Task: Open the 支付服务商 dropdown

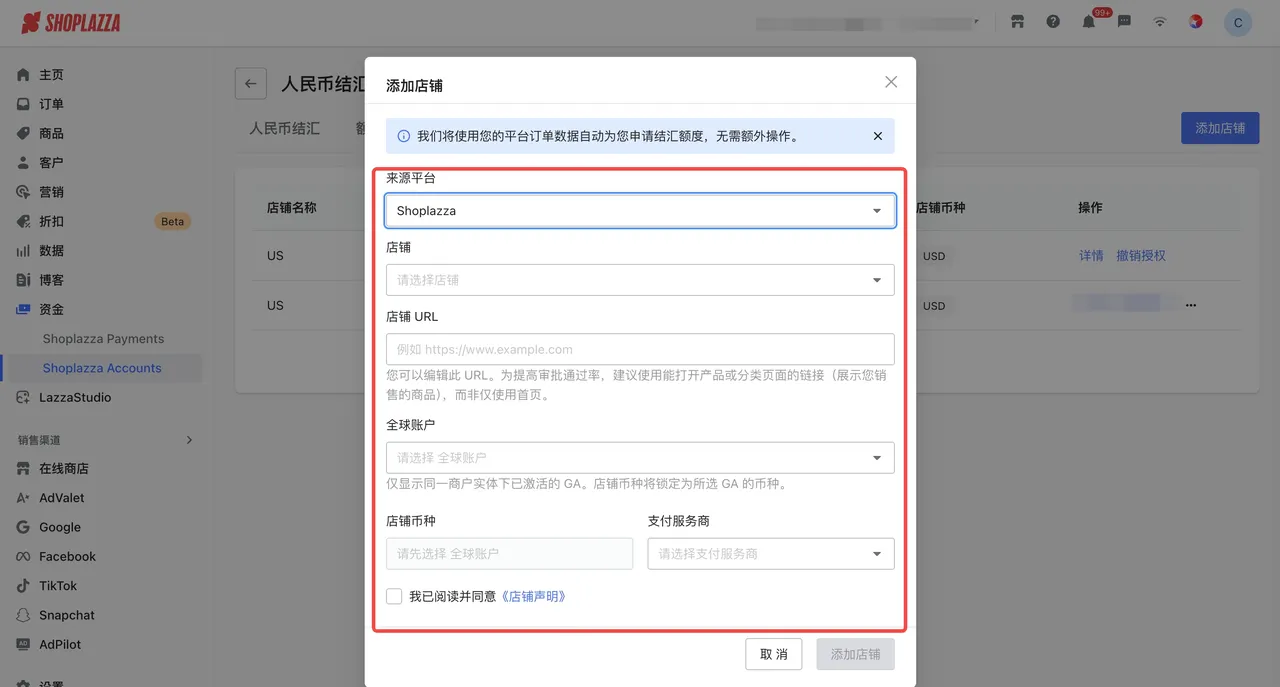Action: (771, 553)
